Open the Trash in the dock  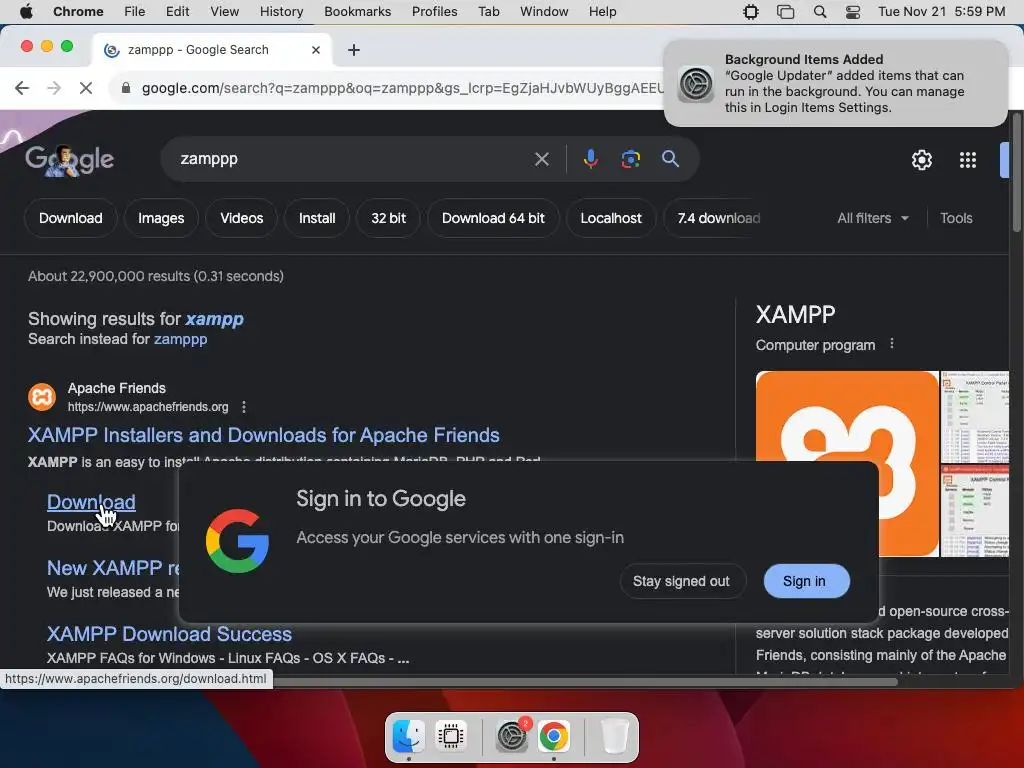click(614, 736)
